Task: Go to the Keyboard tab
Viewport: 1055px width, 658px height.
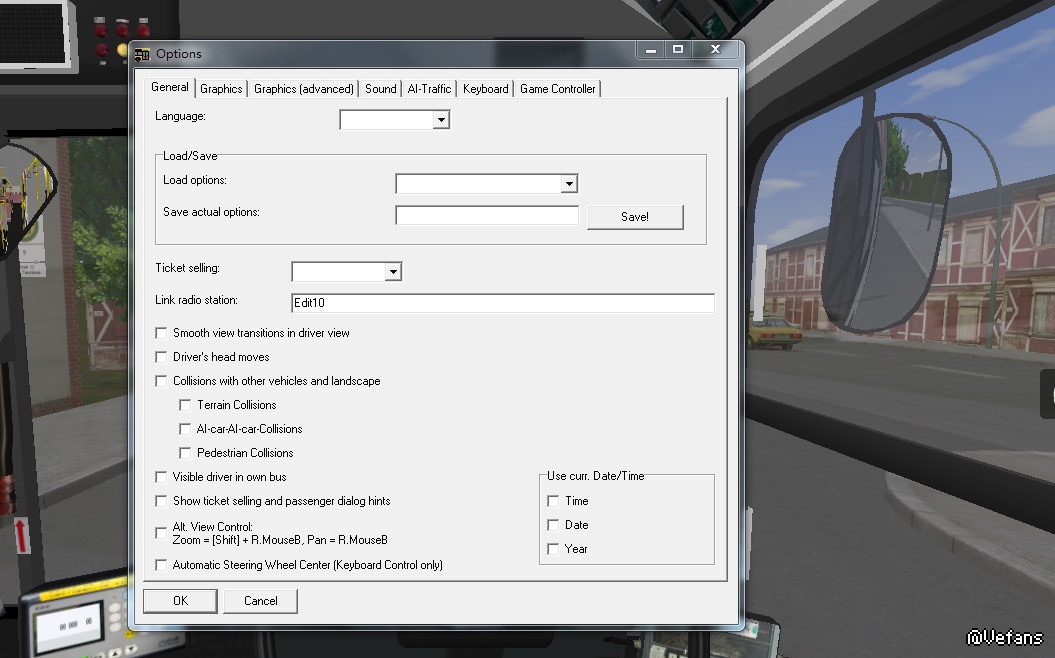Action: (485, 89)
